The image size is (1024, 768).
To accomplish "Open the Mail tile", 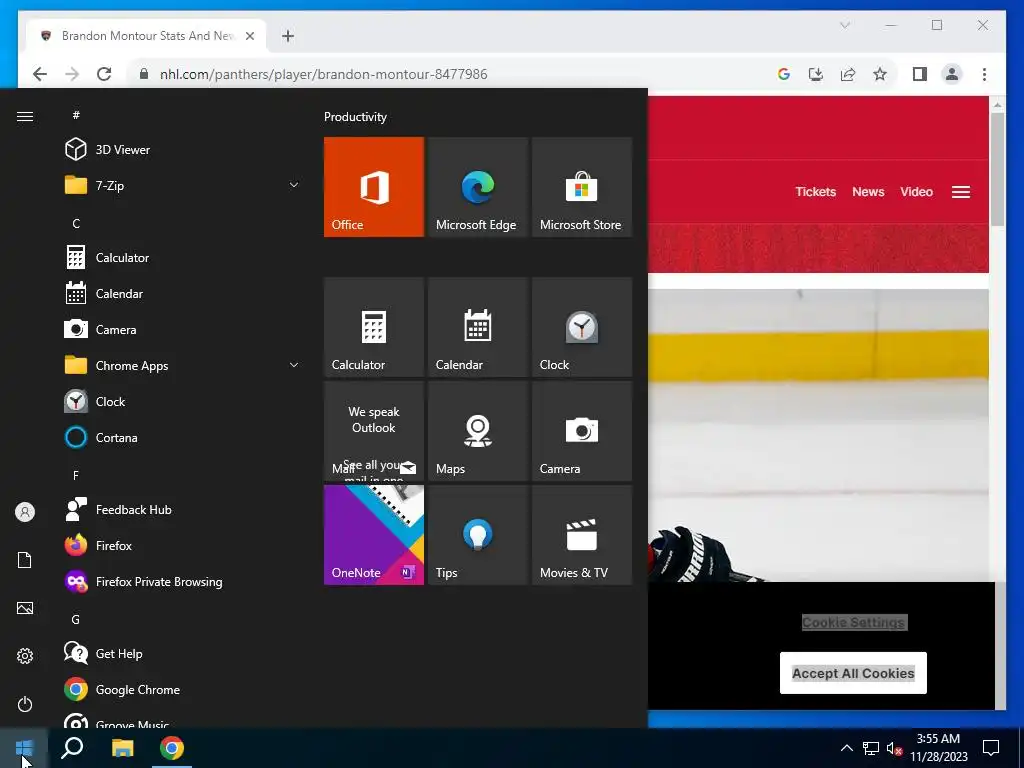I will tap(374, 431).
